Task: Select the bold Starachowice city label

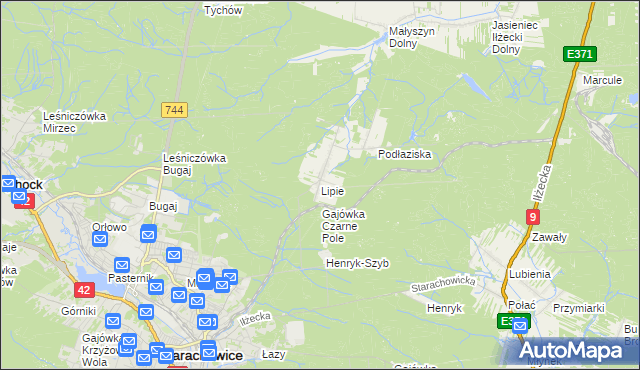Action: (x=206, y=356)
